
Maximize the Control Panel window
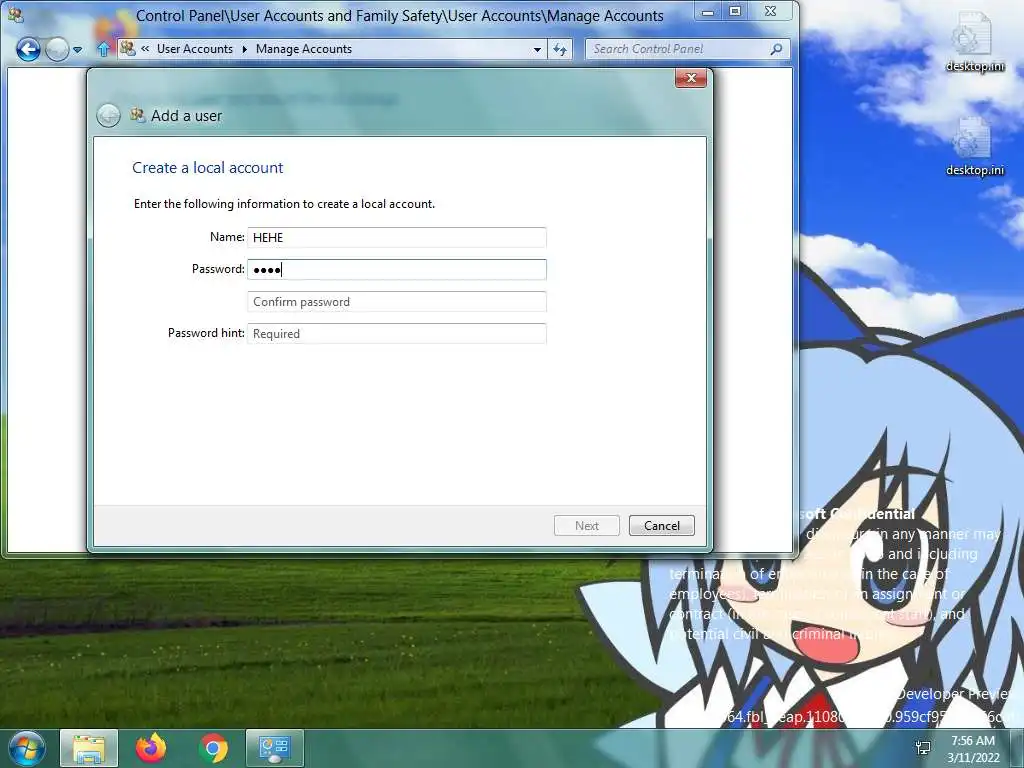point(735,11)
